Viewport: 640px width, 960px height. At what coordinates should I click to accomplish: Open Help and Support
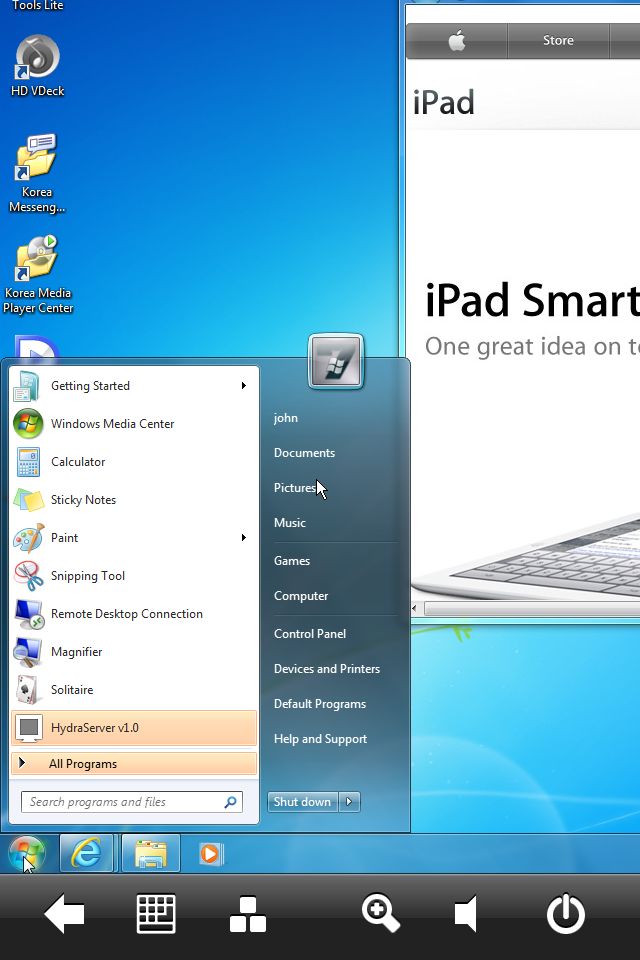point(320,738)
